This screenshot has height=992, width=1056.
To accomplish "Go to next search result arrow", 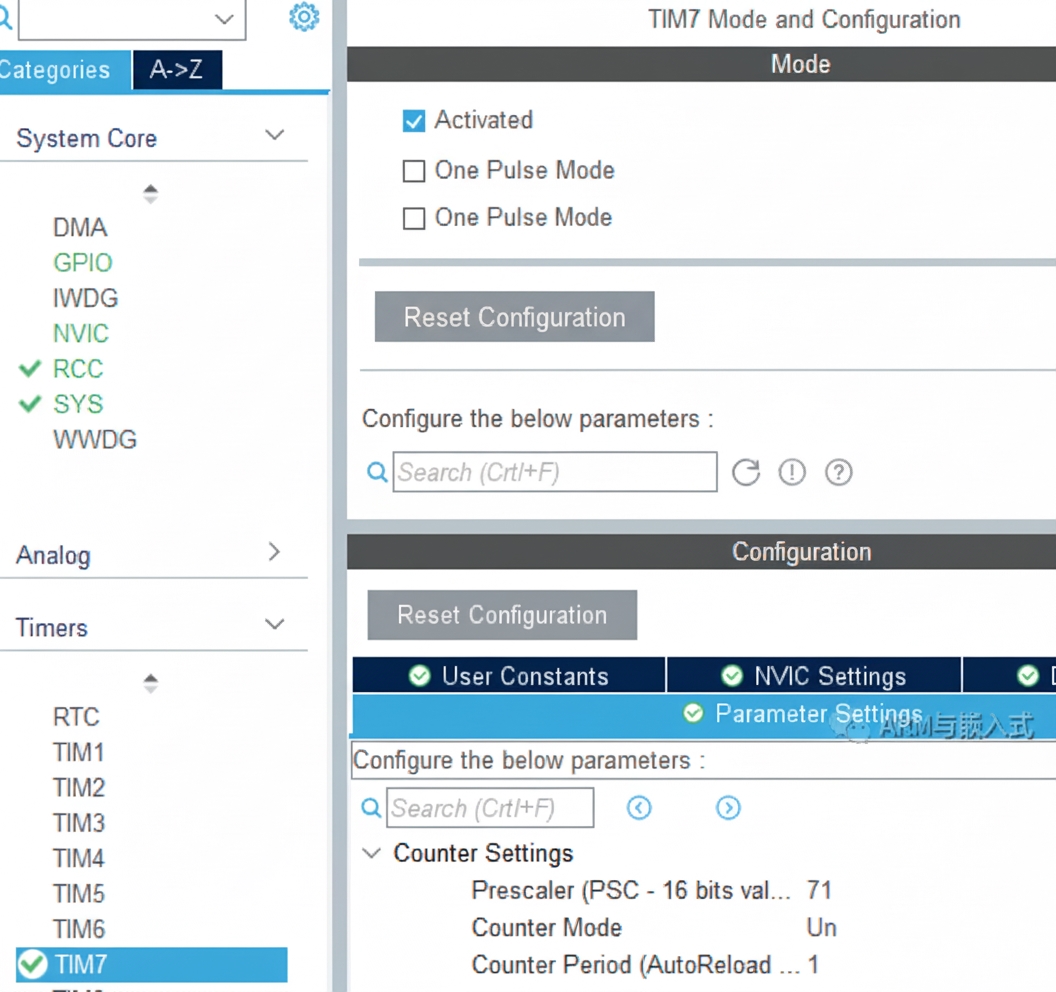I will (728, 808).
